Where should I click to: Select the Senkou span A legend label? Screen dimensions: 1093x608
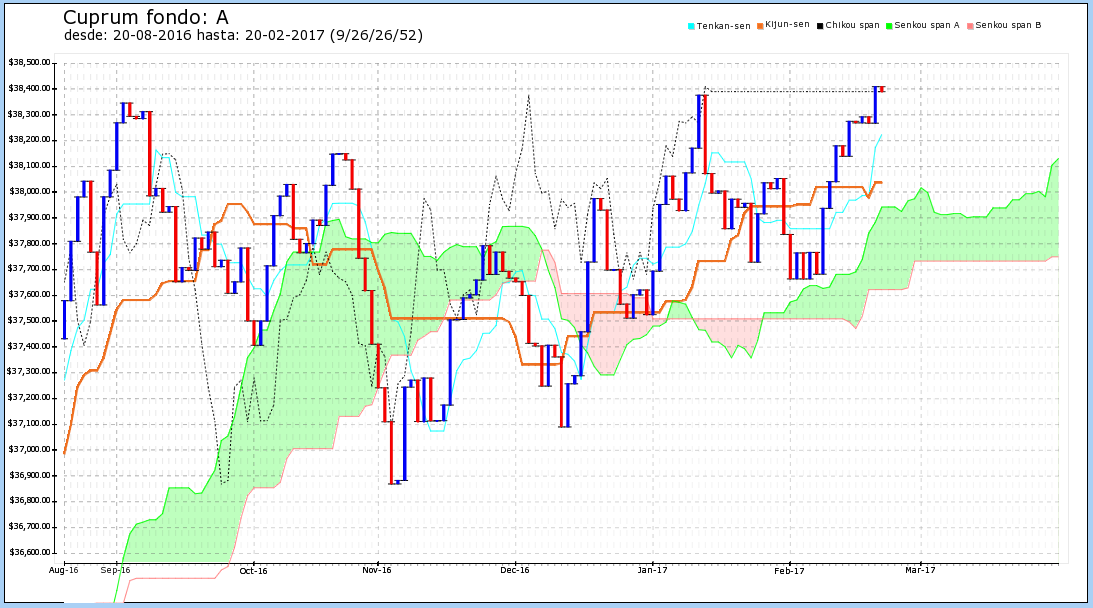(926, 25)
